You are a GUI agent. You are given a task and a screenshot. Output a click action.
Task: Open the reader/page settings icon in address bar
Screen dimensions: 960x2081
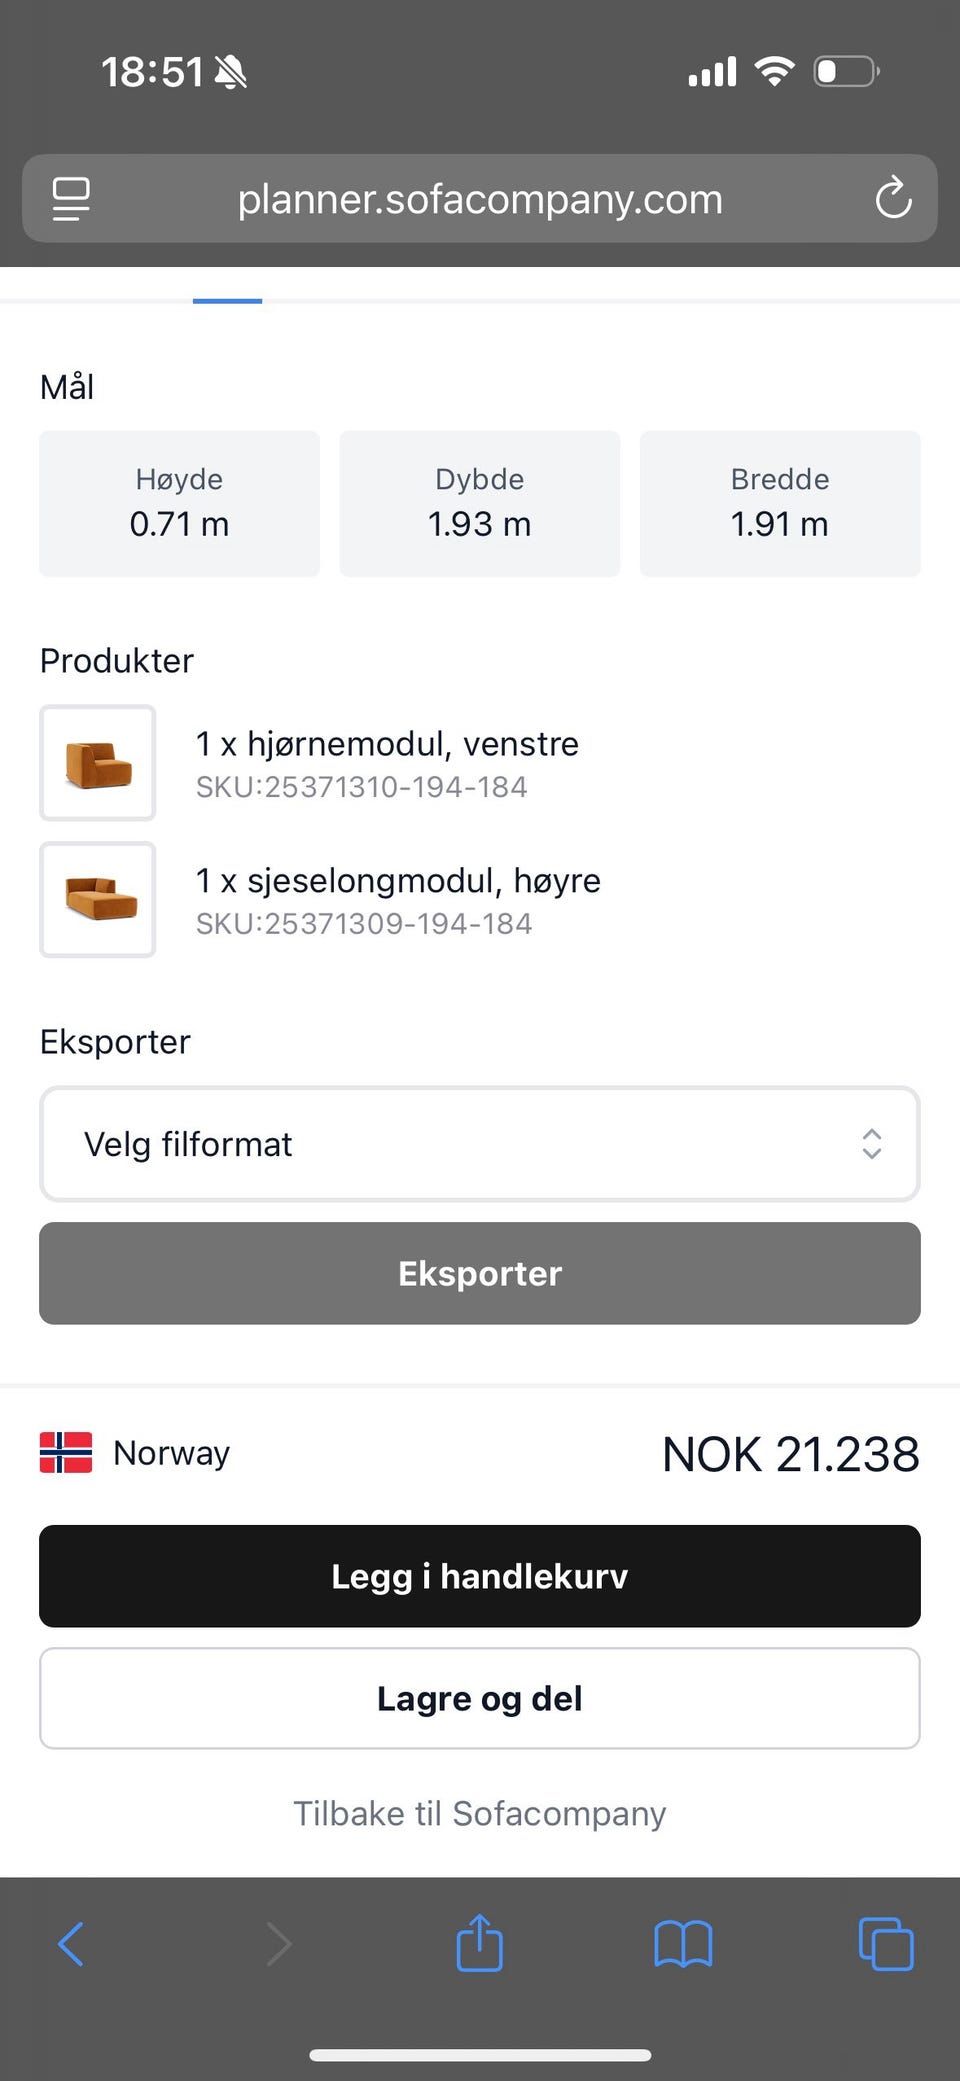[71, 198]
